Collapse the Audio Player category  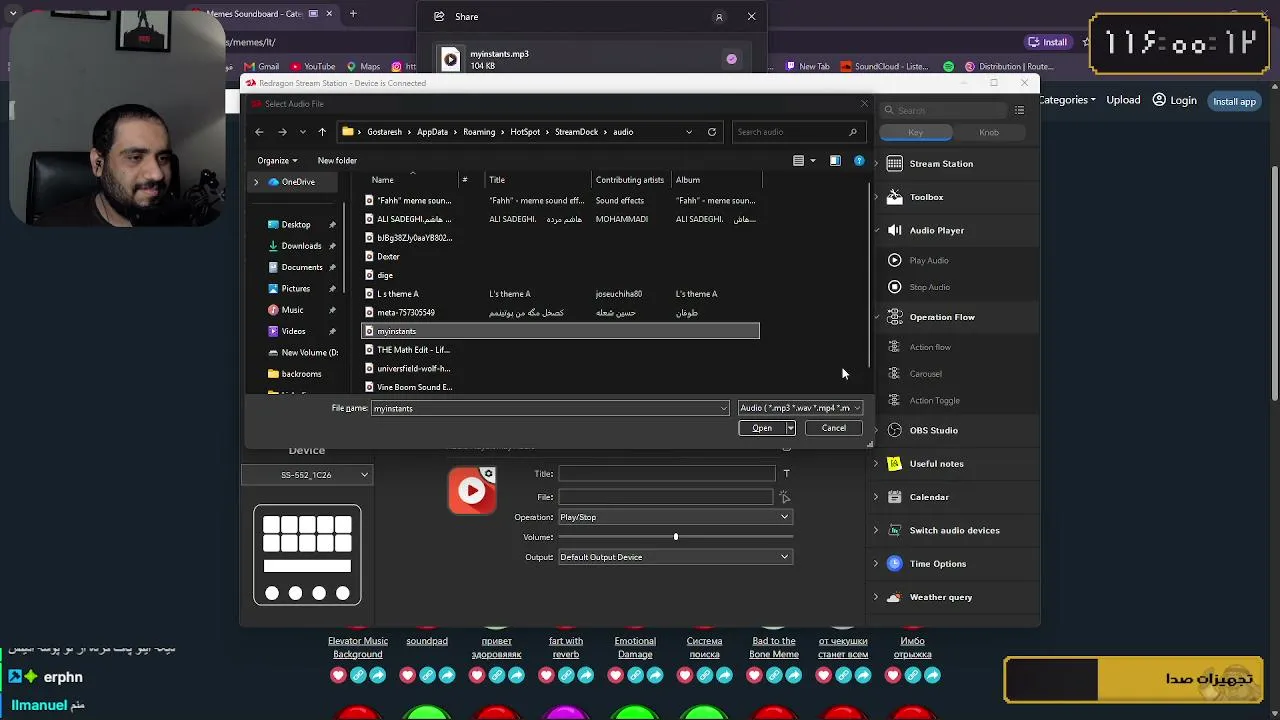pos(876,230)
